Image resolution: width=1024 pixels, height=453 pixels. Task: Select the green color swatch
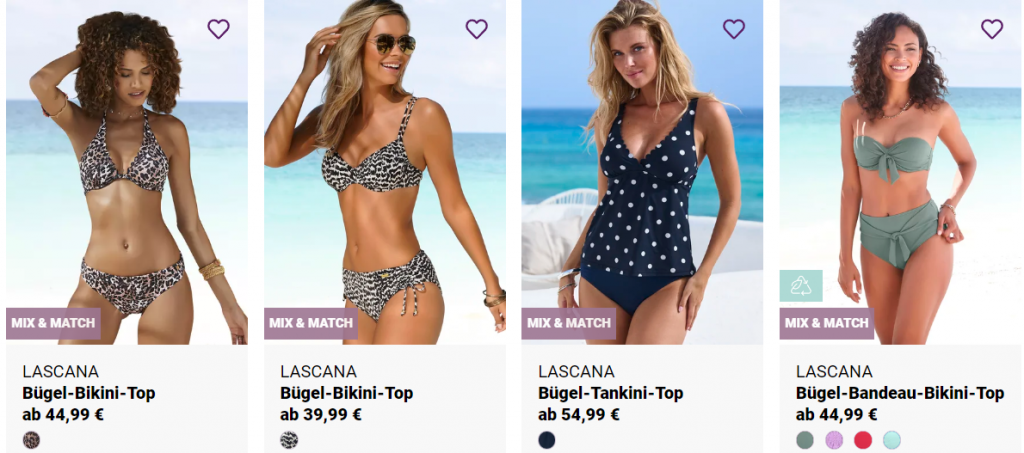(x=805, y=440)
